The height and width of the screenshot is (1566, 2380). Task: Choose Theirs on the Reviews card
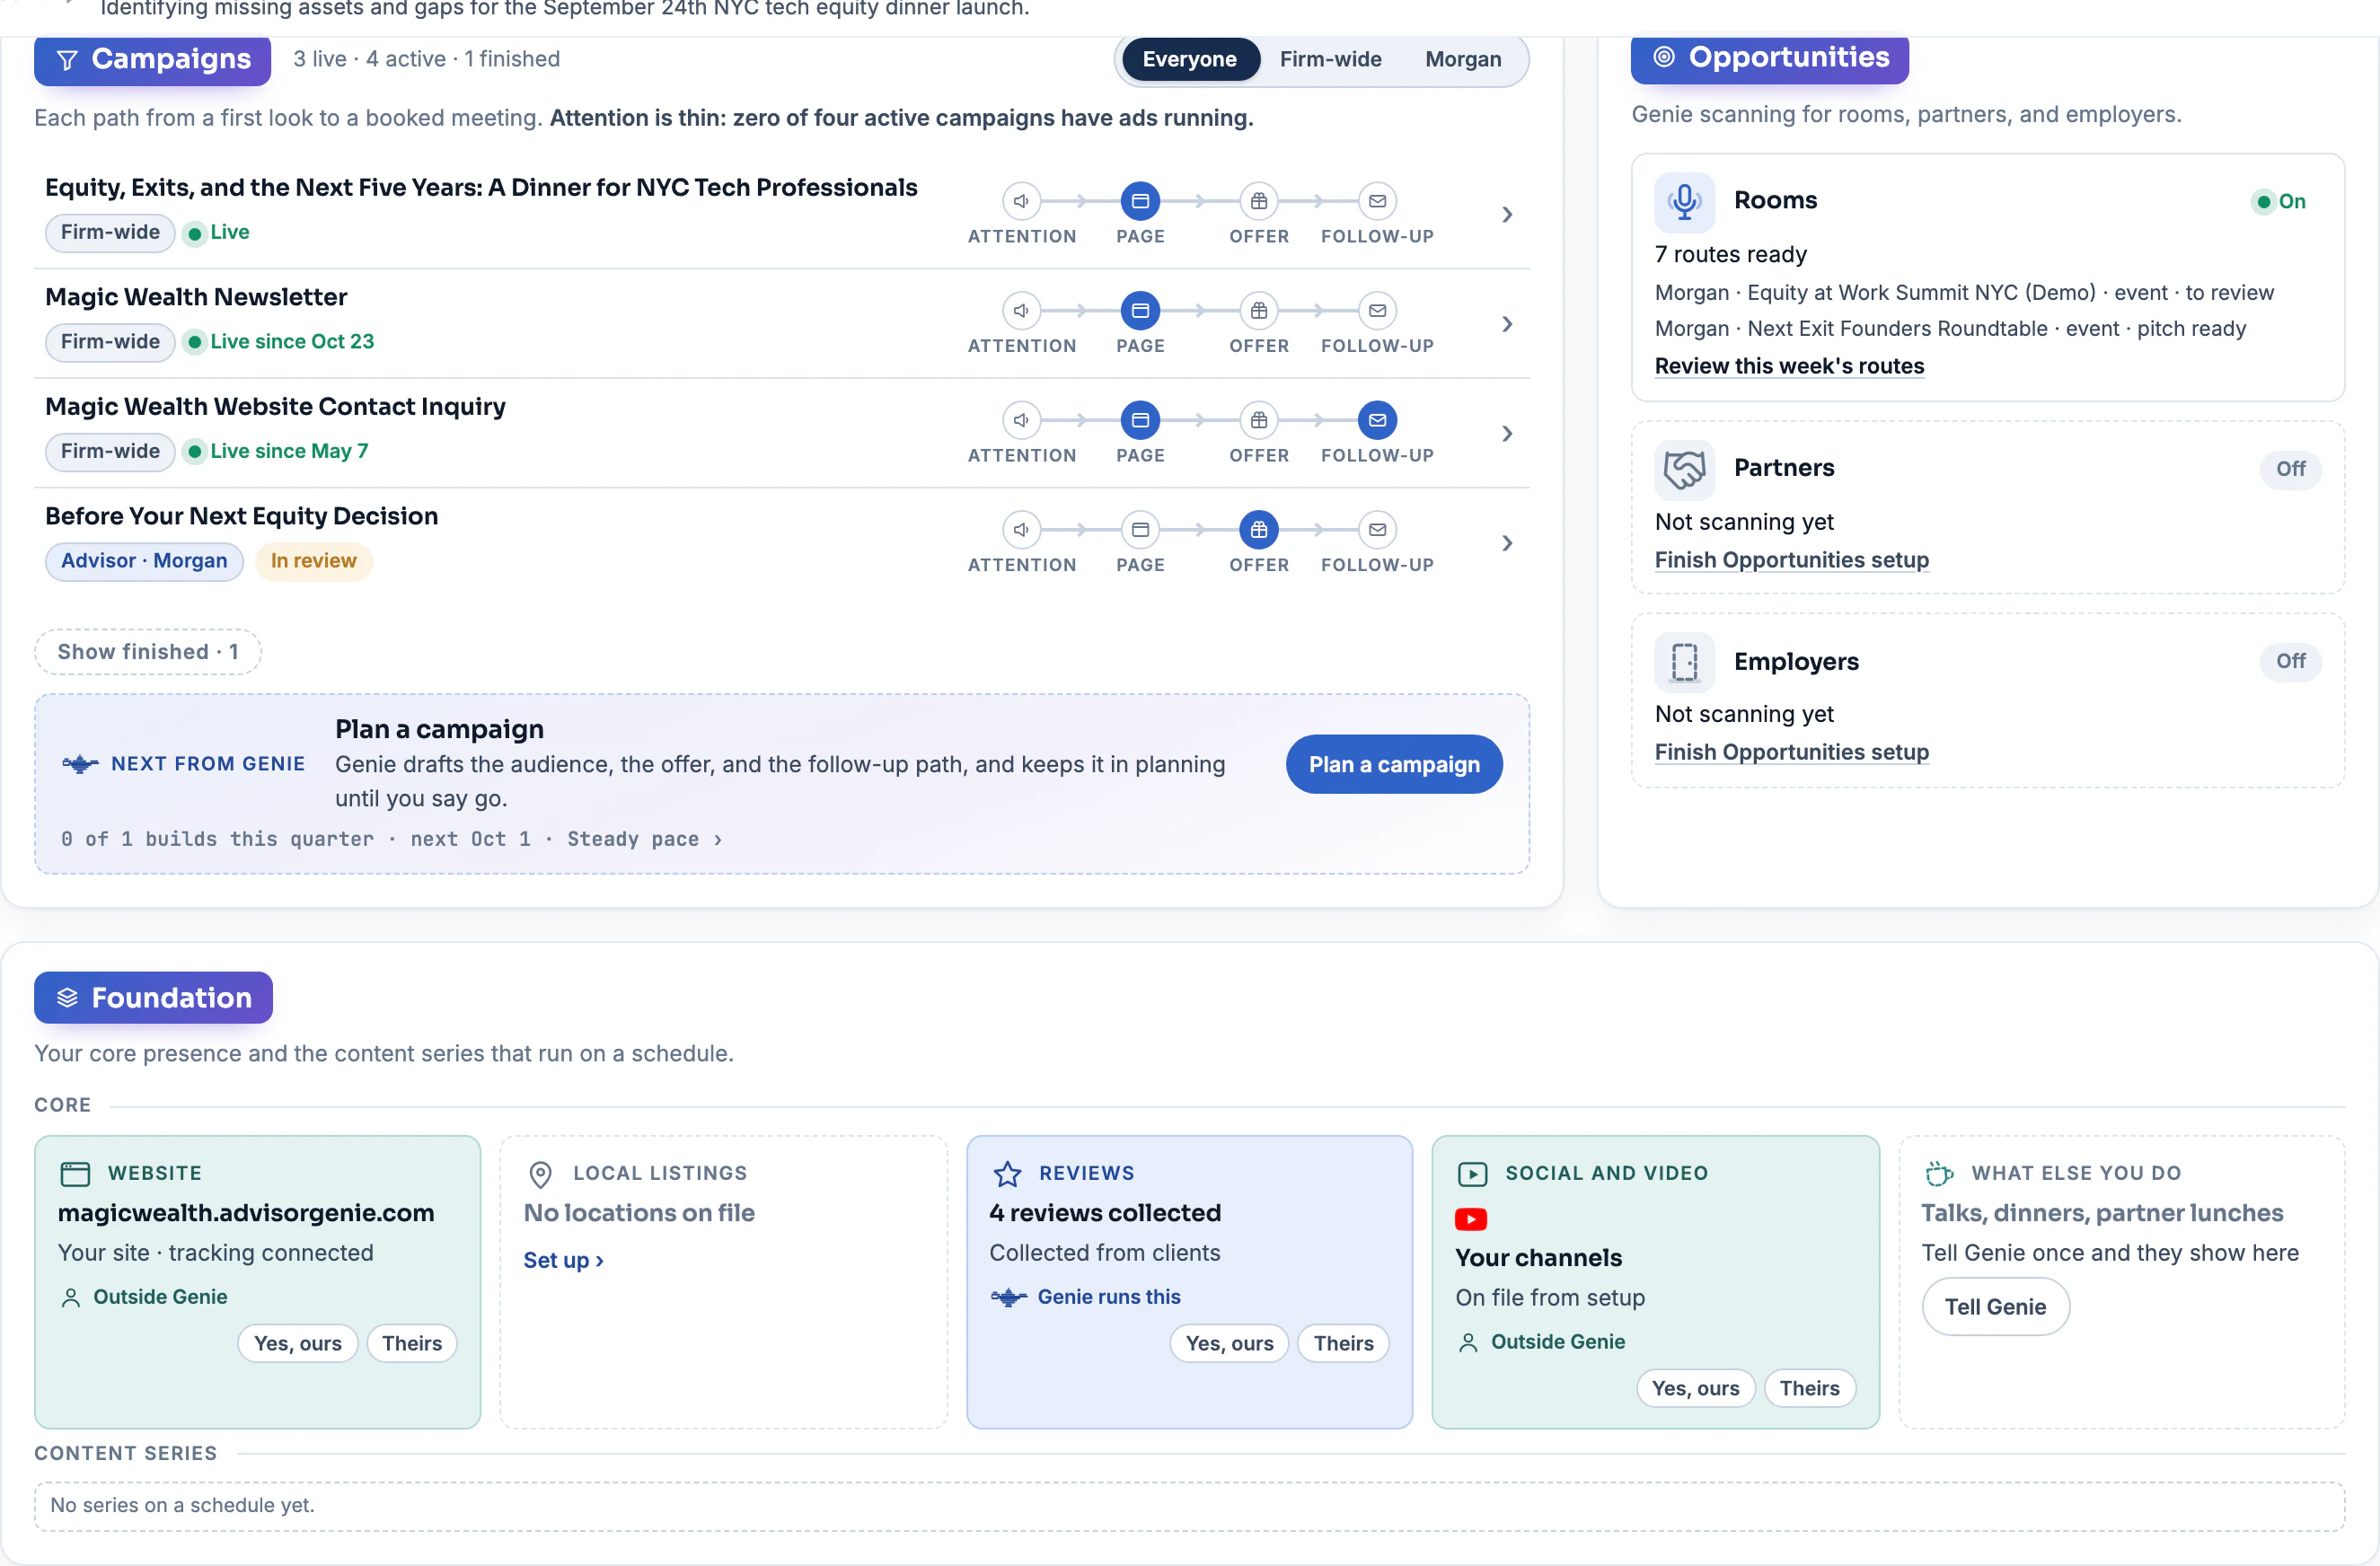pyautogui.click(x=1343, y=1343)
